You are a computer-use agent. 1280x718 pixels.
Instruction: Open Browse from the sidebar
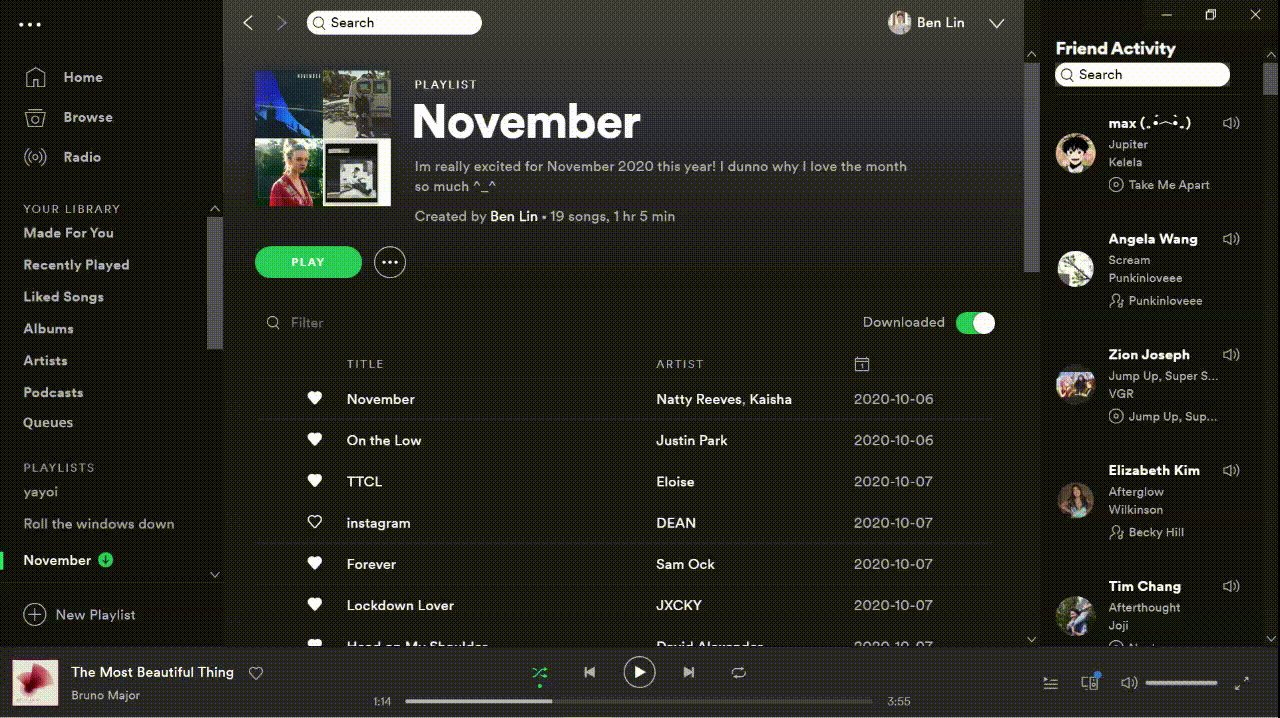(x=88, y=117)
